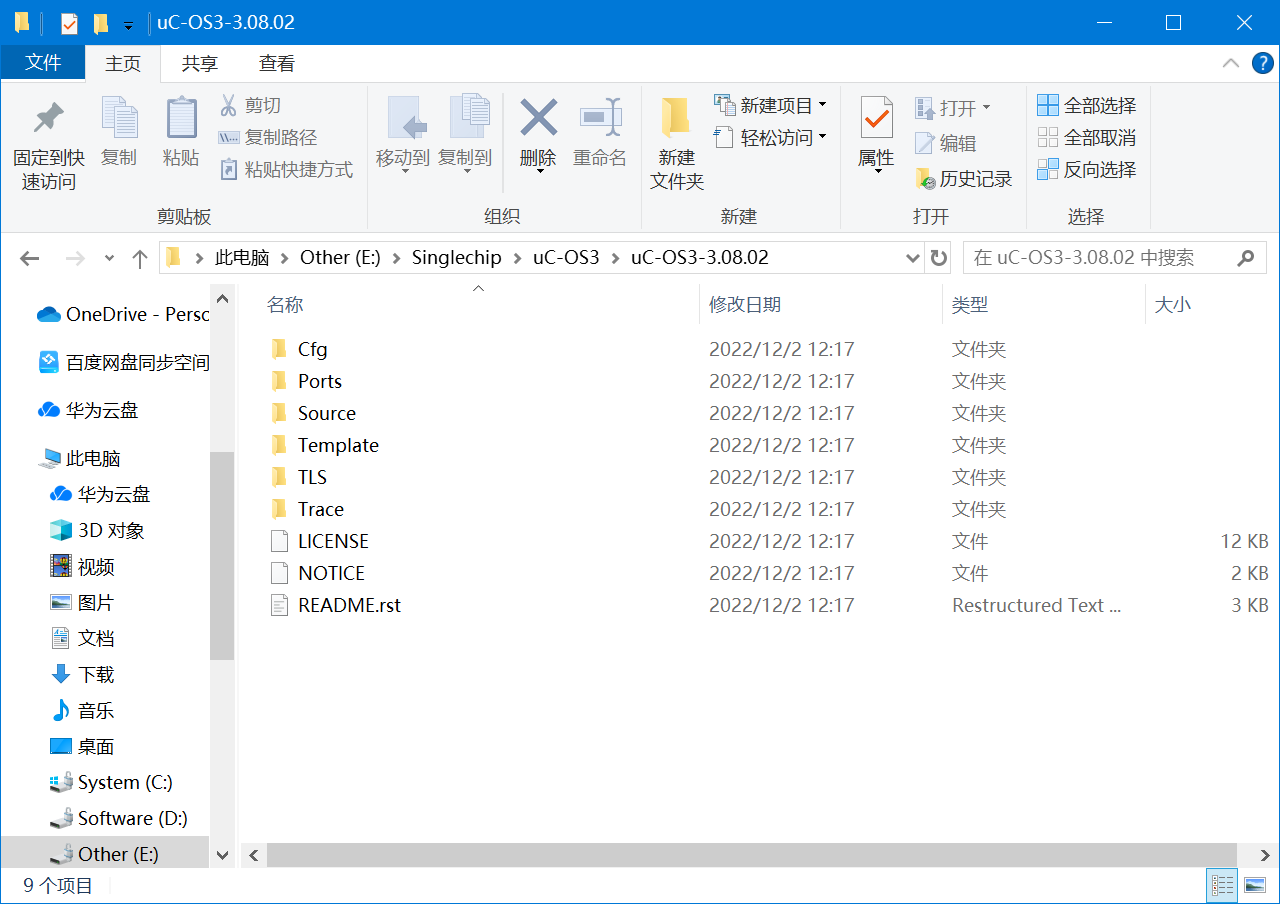
Task: Click the Pin to Quick Access icon
Action: coord(48,118)
